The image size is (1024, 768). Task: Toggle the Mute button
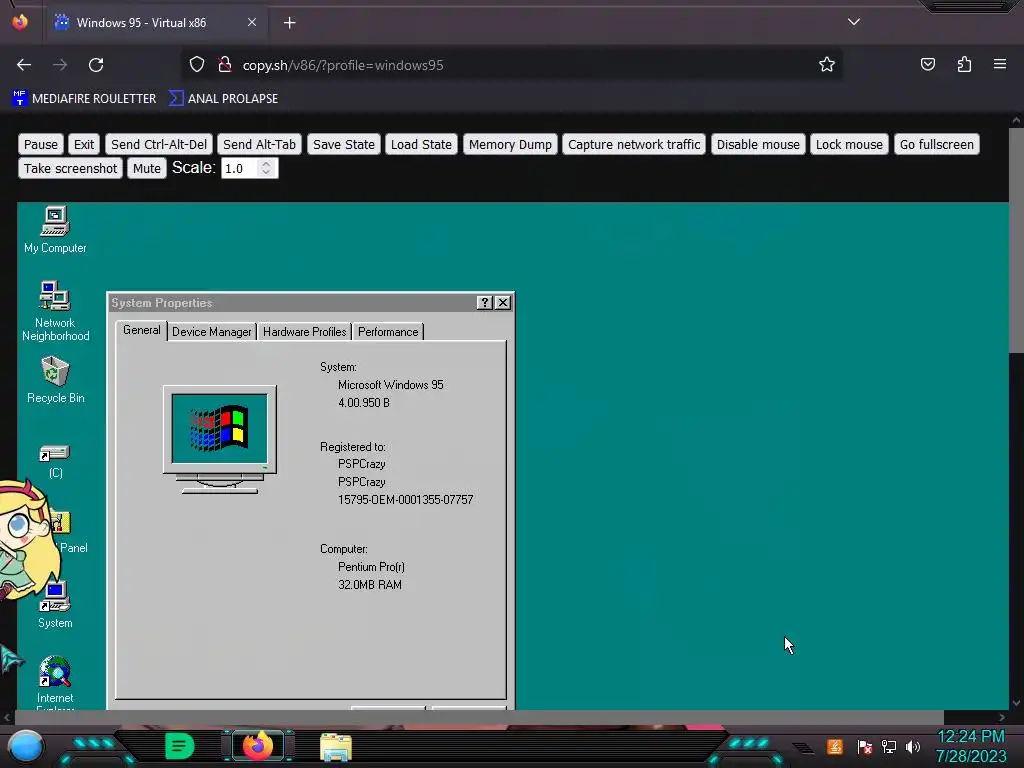click(x=146, y=168)
